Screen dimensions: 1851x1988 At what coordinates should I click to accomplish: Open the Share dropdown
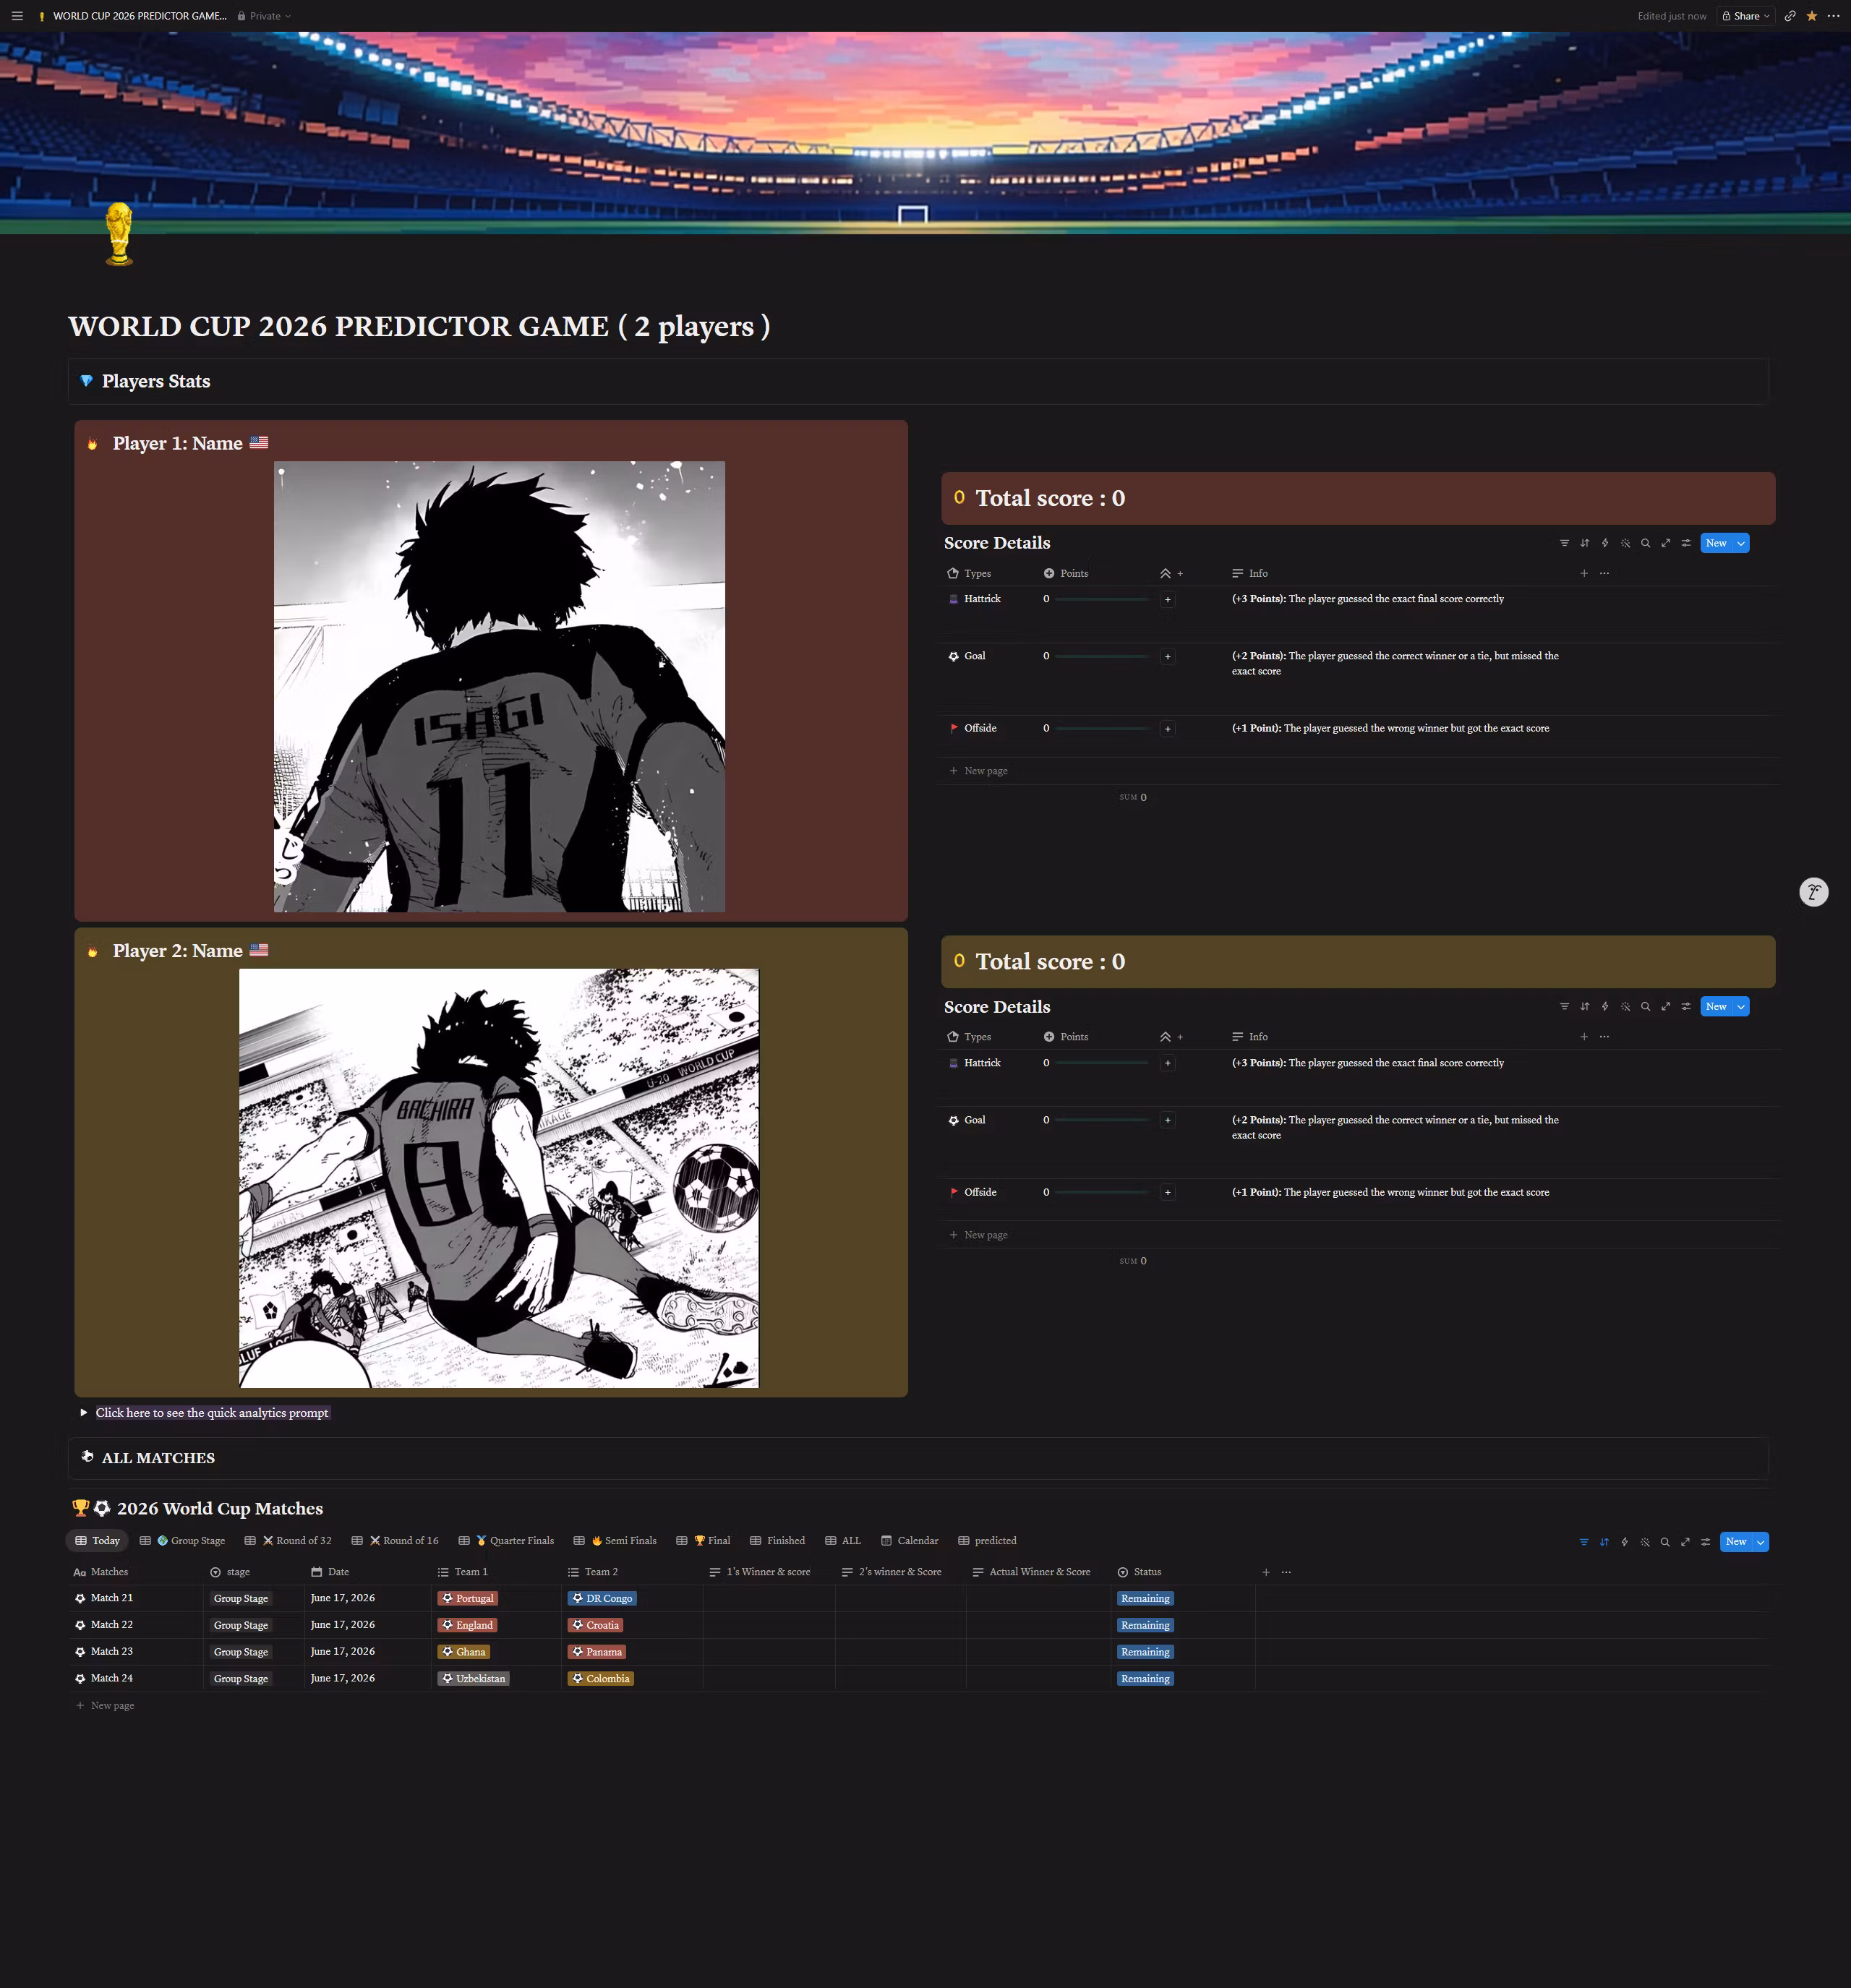tap(1746, 16)
